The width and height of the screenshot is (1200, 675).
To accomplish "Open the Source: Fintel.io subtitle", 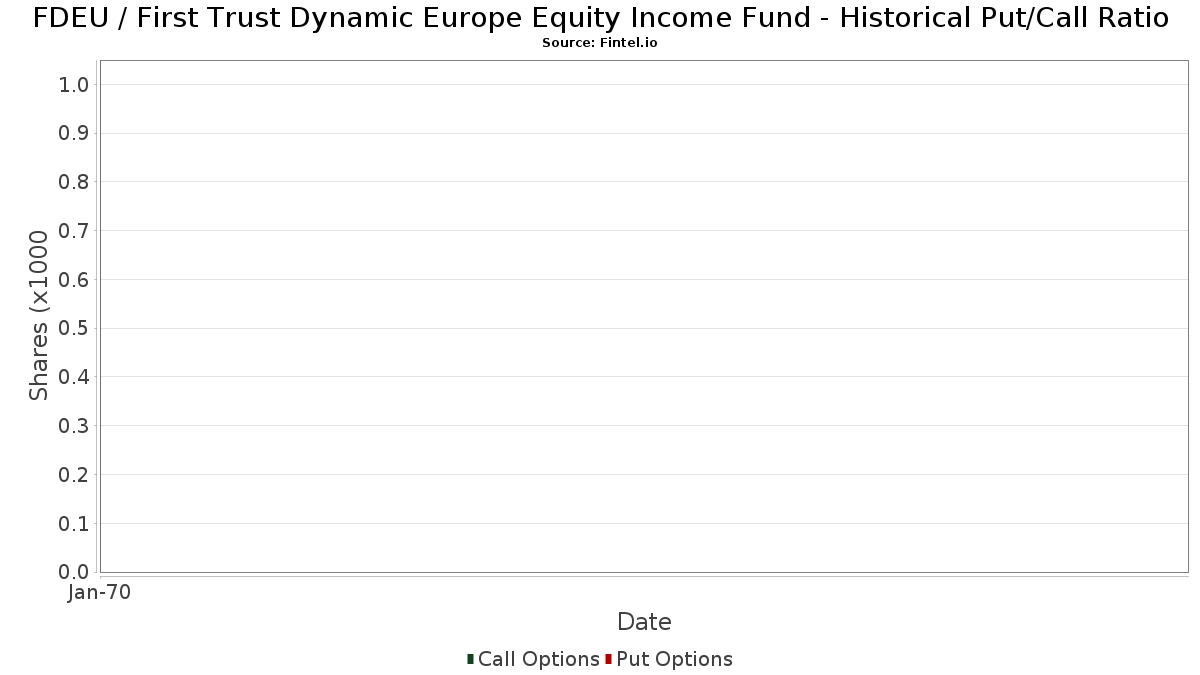I will coord(600,43).
